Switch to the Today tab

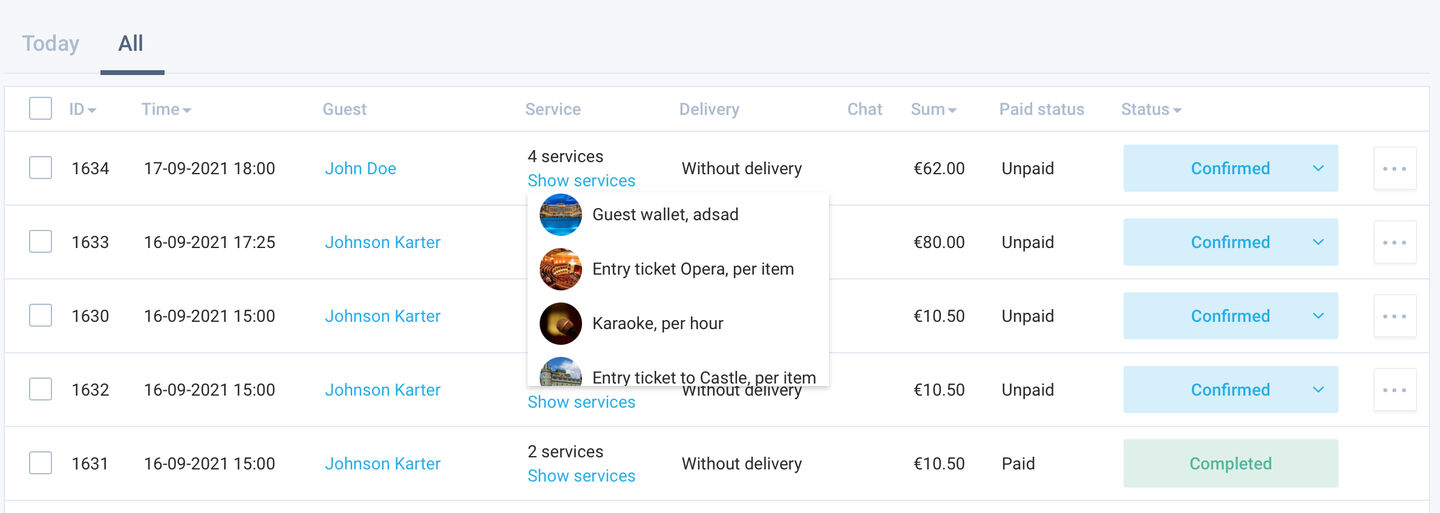[x=50, y=43]
